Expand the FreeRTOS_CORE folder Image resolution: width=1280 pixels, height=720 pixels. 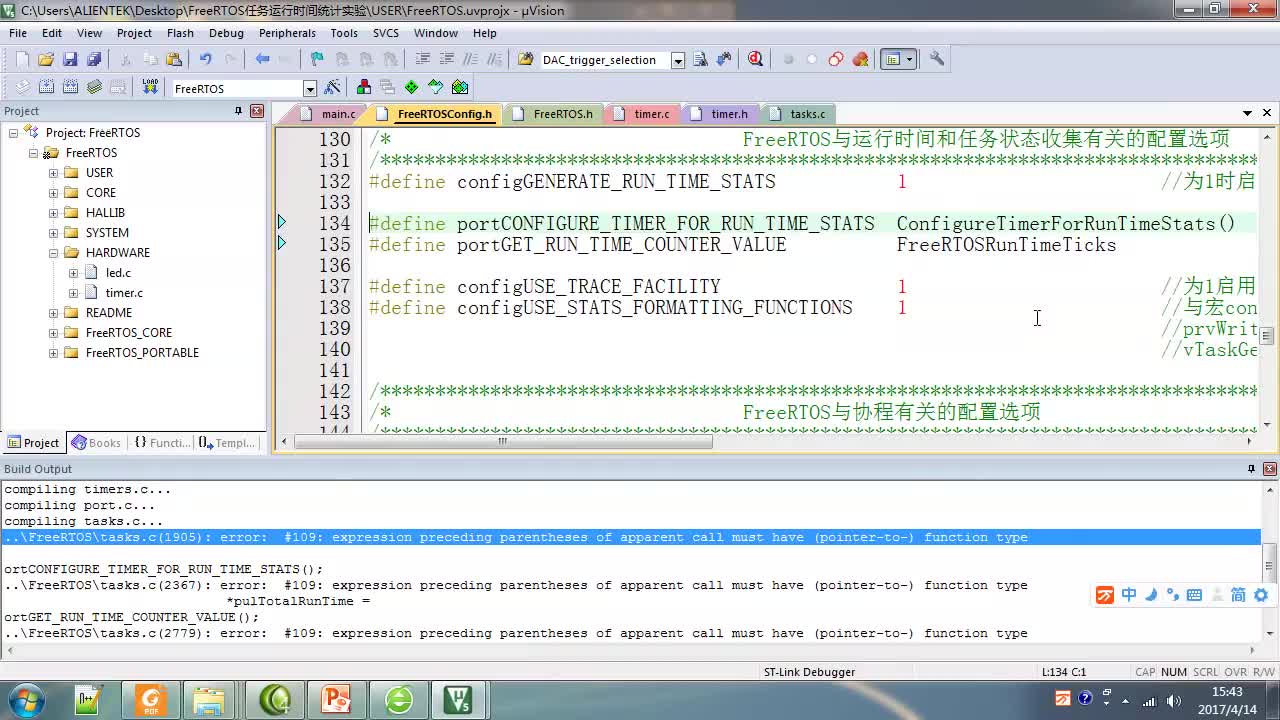[53, 332]
